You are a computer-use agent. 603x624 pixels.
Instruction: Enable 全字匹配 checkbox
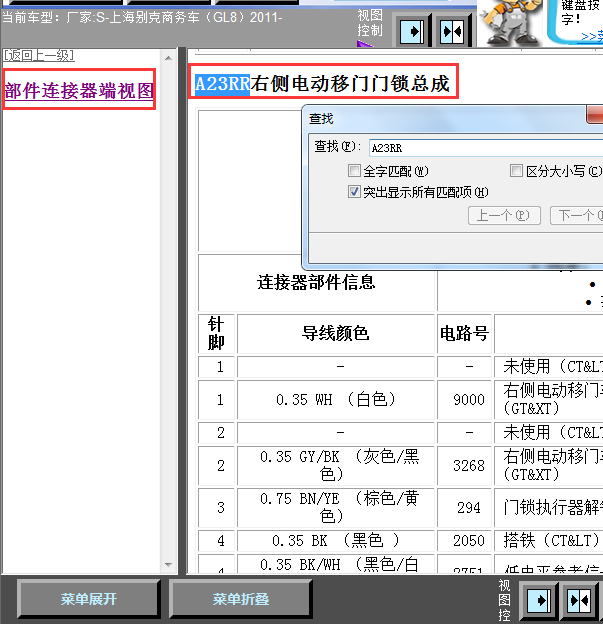pos(354,171)
